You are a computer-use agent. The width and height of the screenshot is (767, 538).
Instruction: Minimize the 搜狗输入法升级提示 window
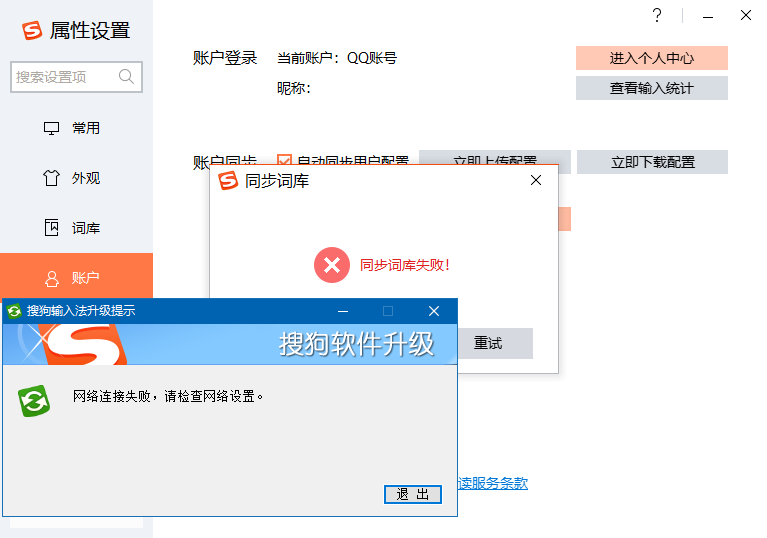[343, 311]
